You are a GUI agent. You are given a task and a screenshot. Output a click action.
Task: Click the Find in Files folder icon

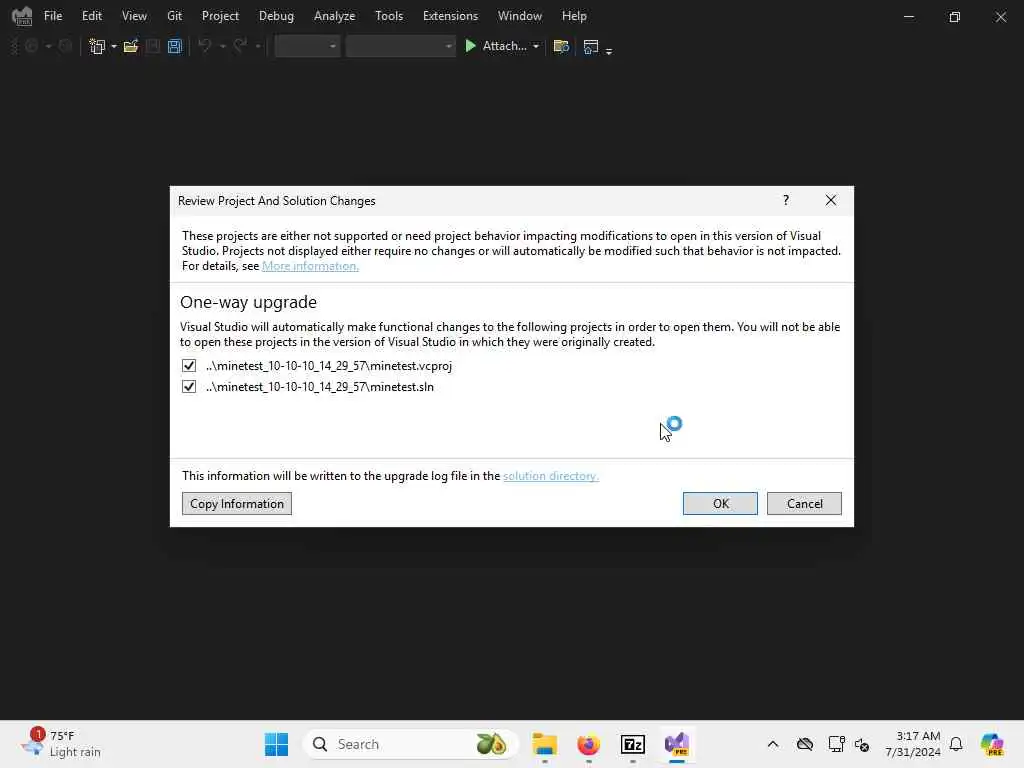[561, 46]
